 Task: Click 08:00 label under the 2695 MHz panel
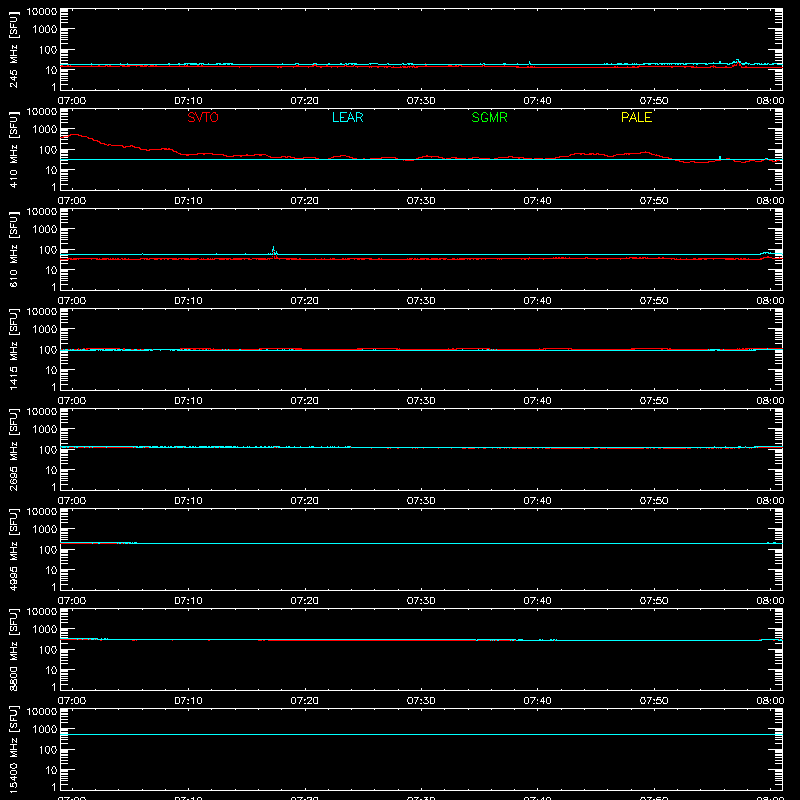(770, 501)
